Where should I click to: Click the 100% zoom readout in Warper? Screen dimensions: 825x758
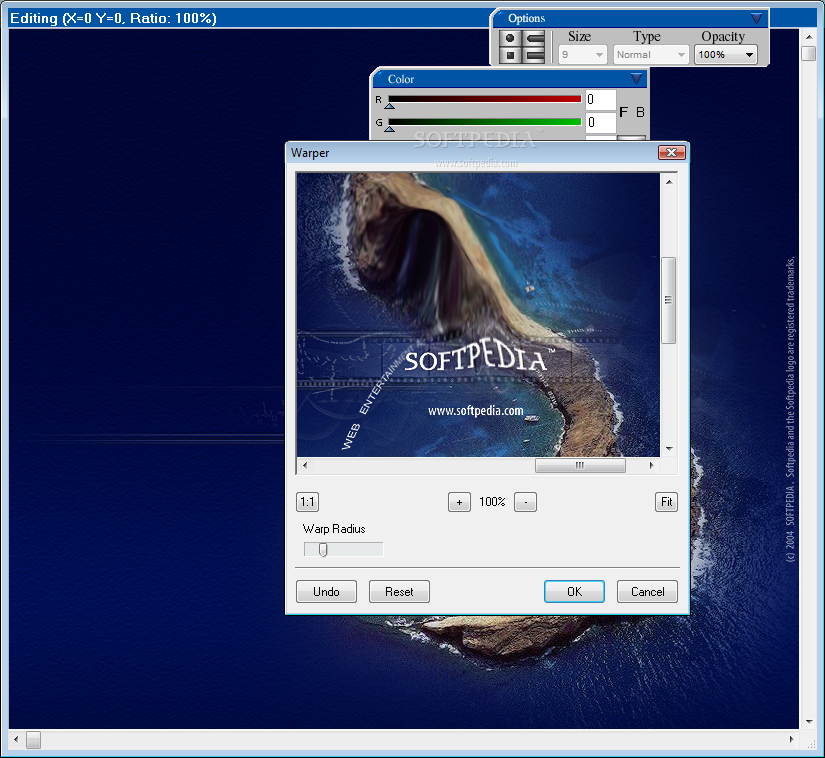coord(492,502)
